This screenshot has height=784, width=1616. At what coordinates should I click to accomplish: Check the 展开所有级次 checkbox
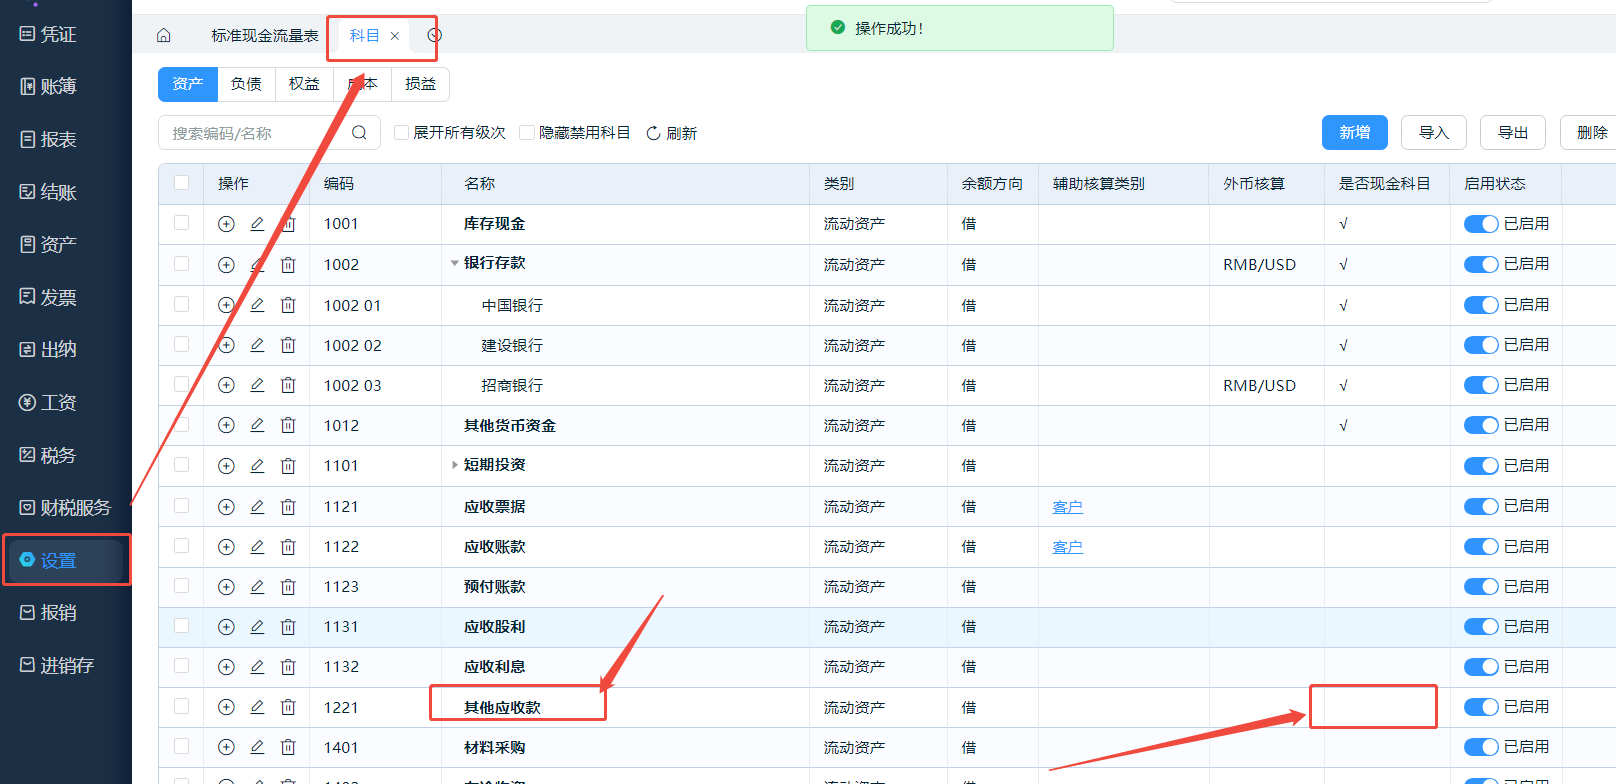(x=402, y=133)
